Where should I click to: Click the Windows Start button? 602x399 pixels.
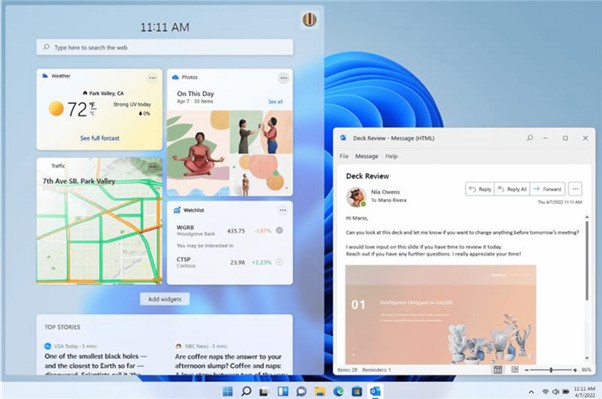[228, 391]
